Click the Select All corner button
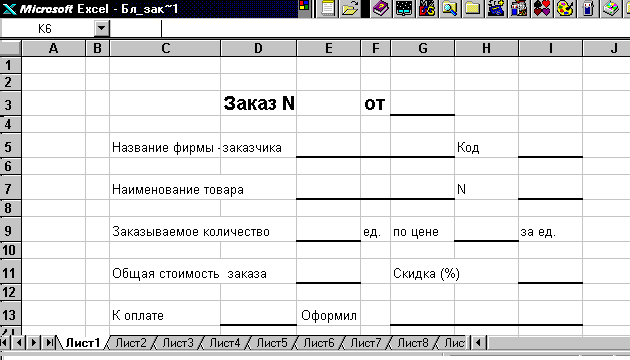The image size is (630, 360). click(x=10, y=48)
